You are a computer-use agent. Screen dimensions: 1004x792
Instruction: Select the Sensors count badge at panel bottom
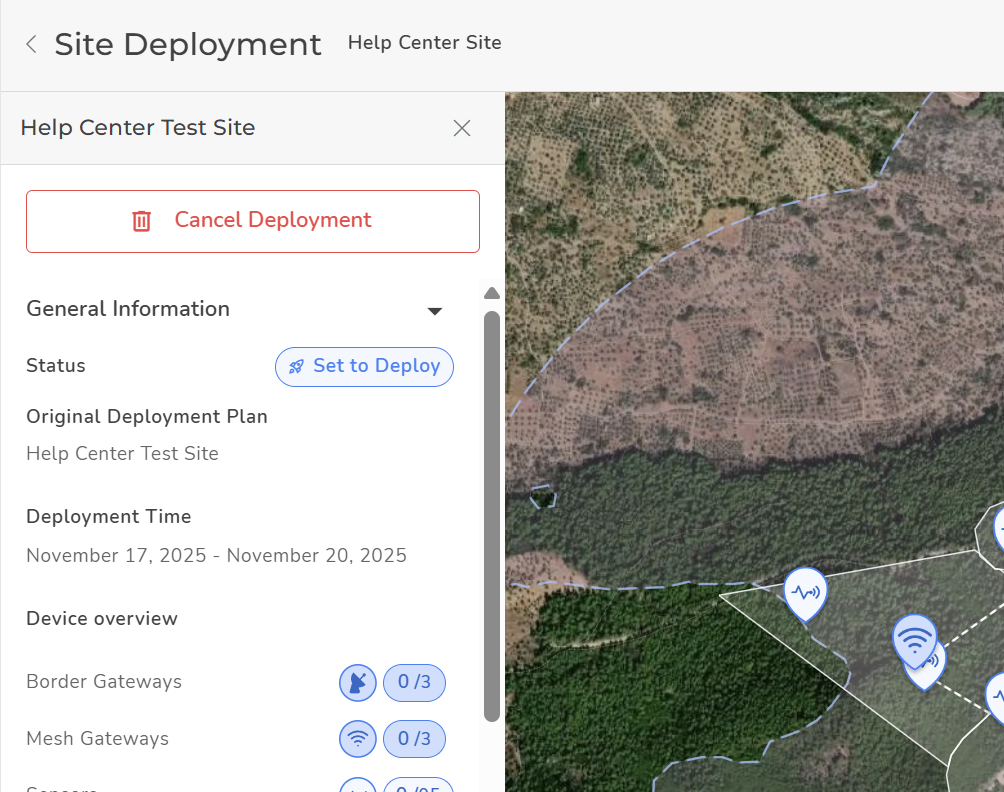click(418, 785)
